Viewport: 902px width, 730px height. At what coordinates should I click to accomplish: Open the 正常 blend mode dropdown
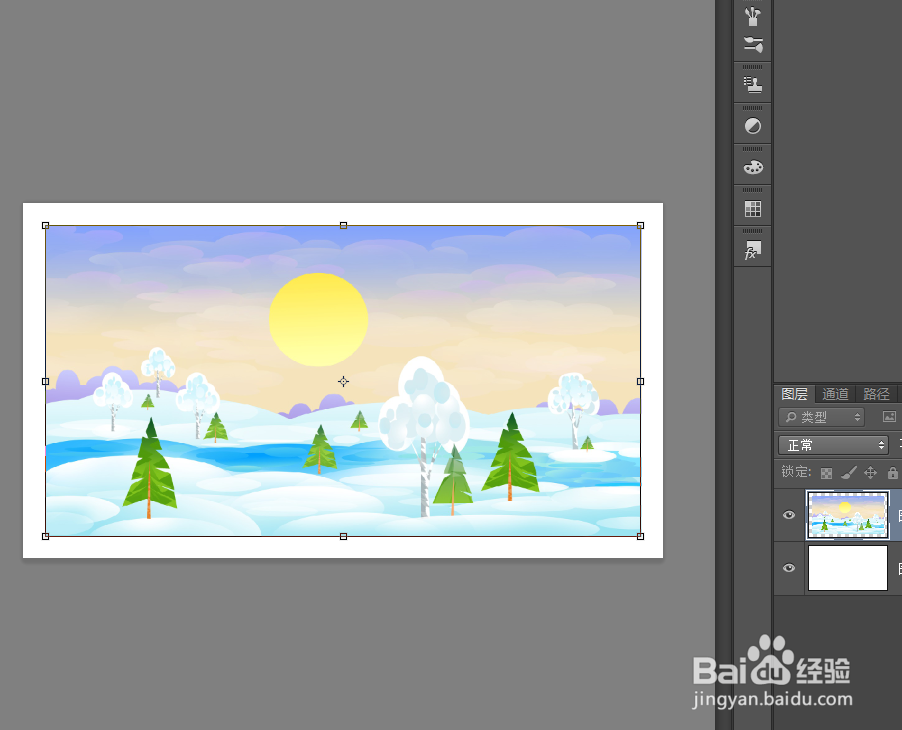[x=833, y=445]
